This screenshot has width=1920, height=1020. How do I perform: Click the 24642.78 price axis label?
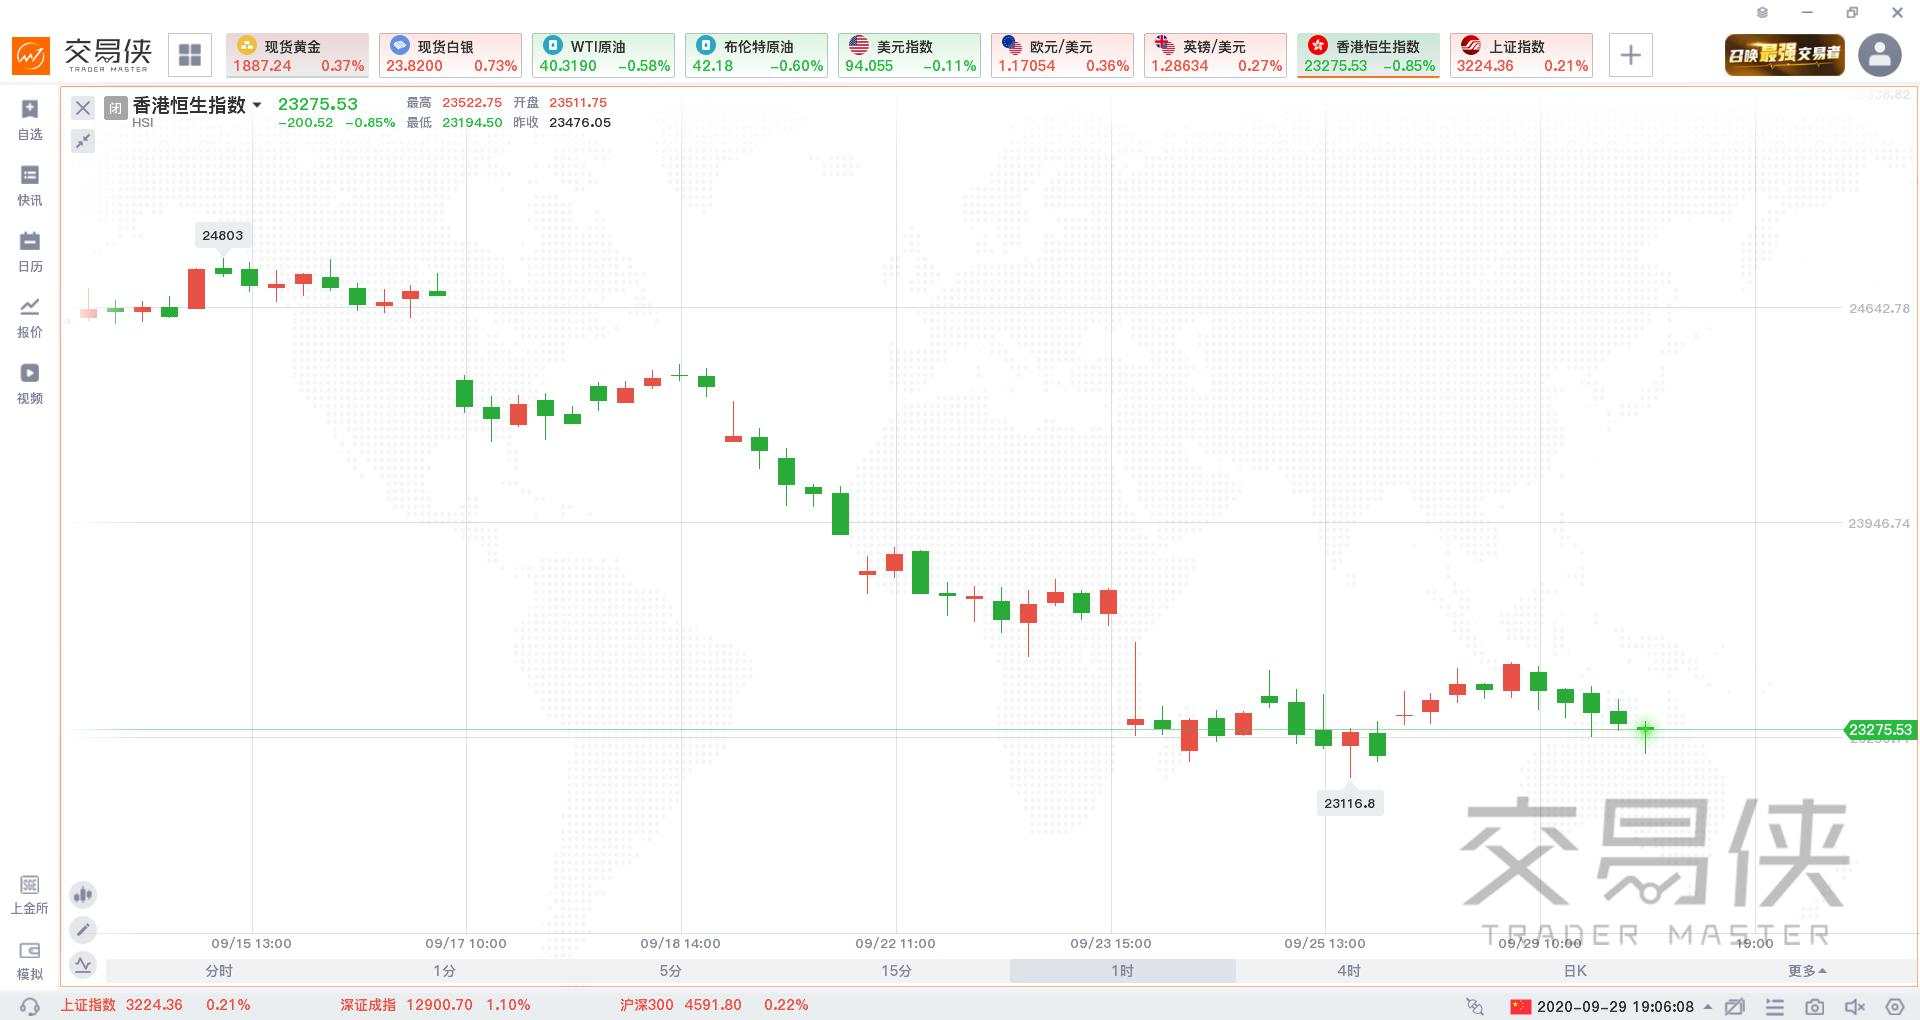[1879, 308]
